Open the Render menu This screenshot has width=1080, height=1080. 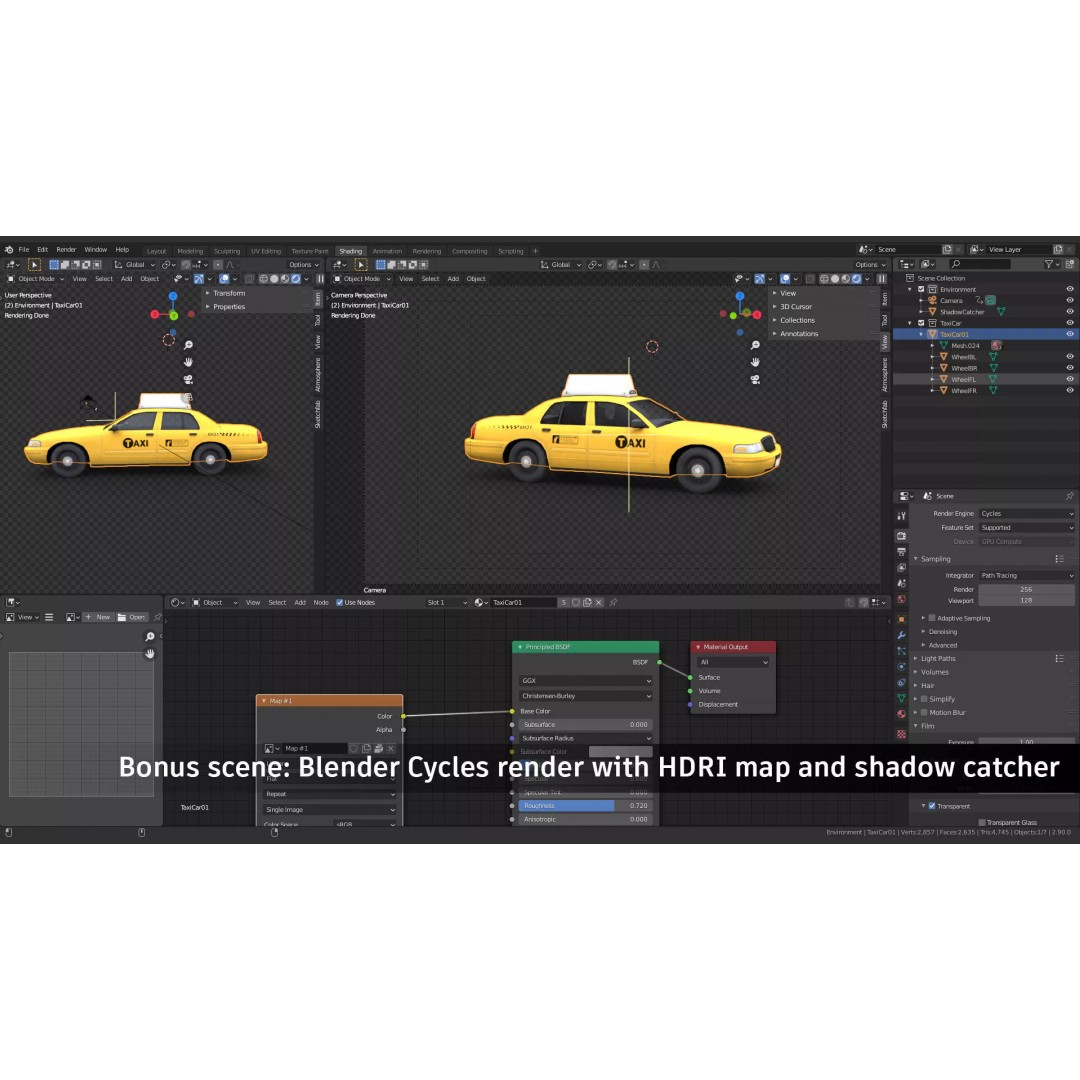click(x=66, y=250)
